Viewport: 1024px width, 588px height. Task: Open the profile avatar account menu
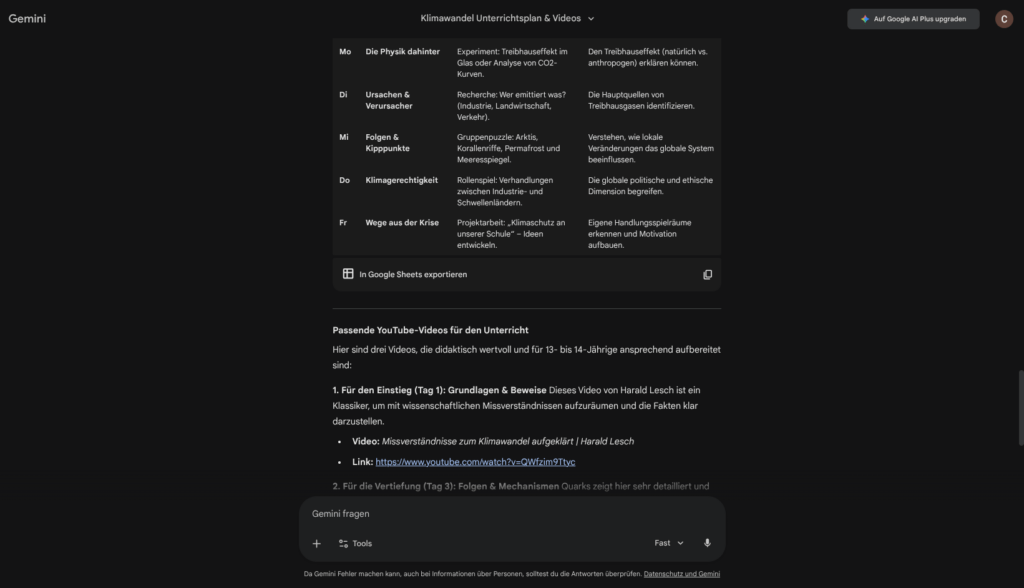(1004, 19)
